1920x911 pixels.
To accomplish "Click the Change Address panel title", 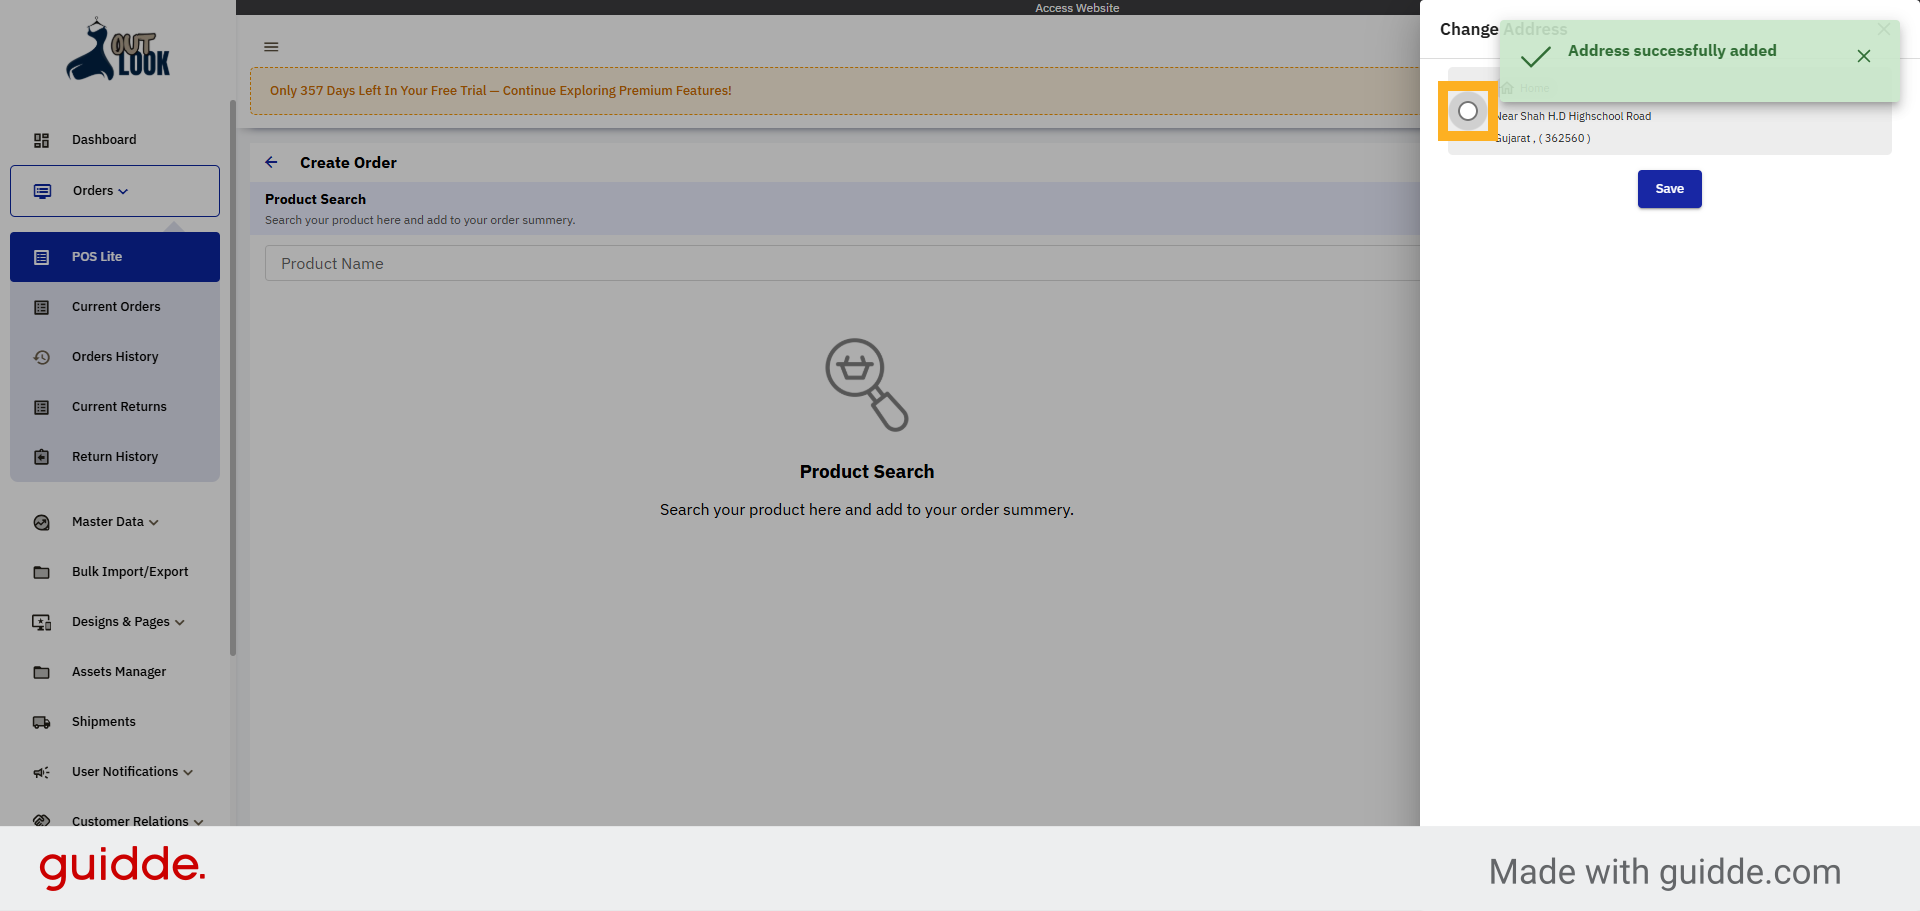I will tap(1503, 29).
